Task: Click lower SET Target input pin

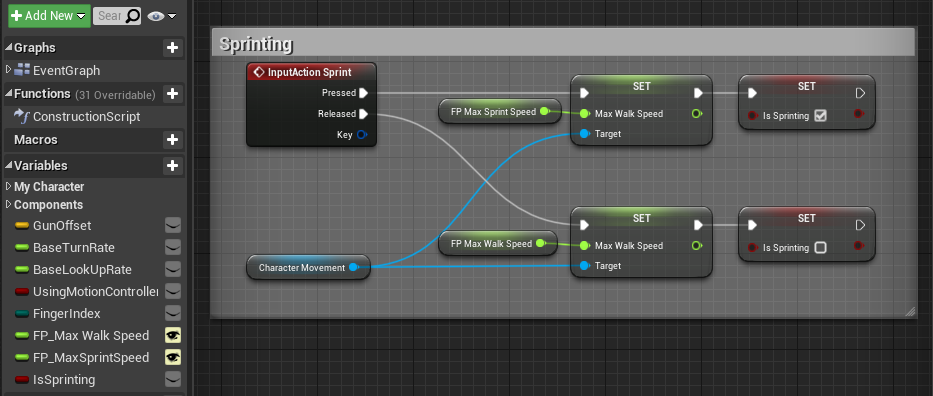Action: point(584,266)
